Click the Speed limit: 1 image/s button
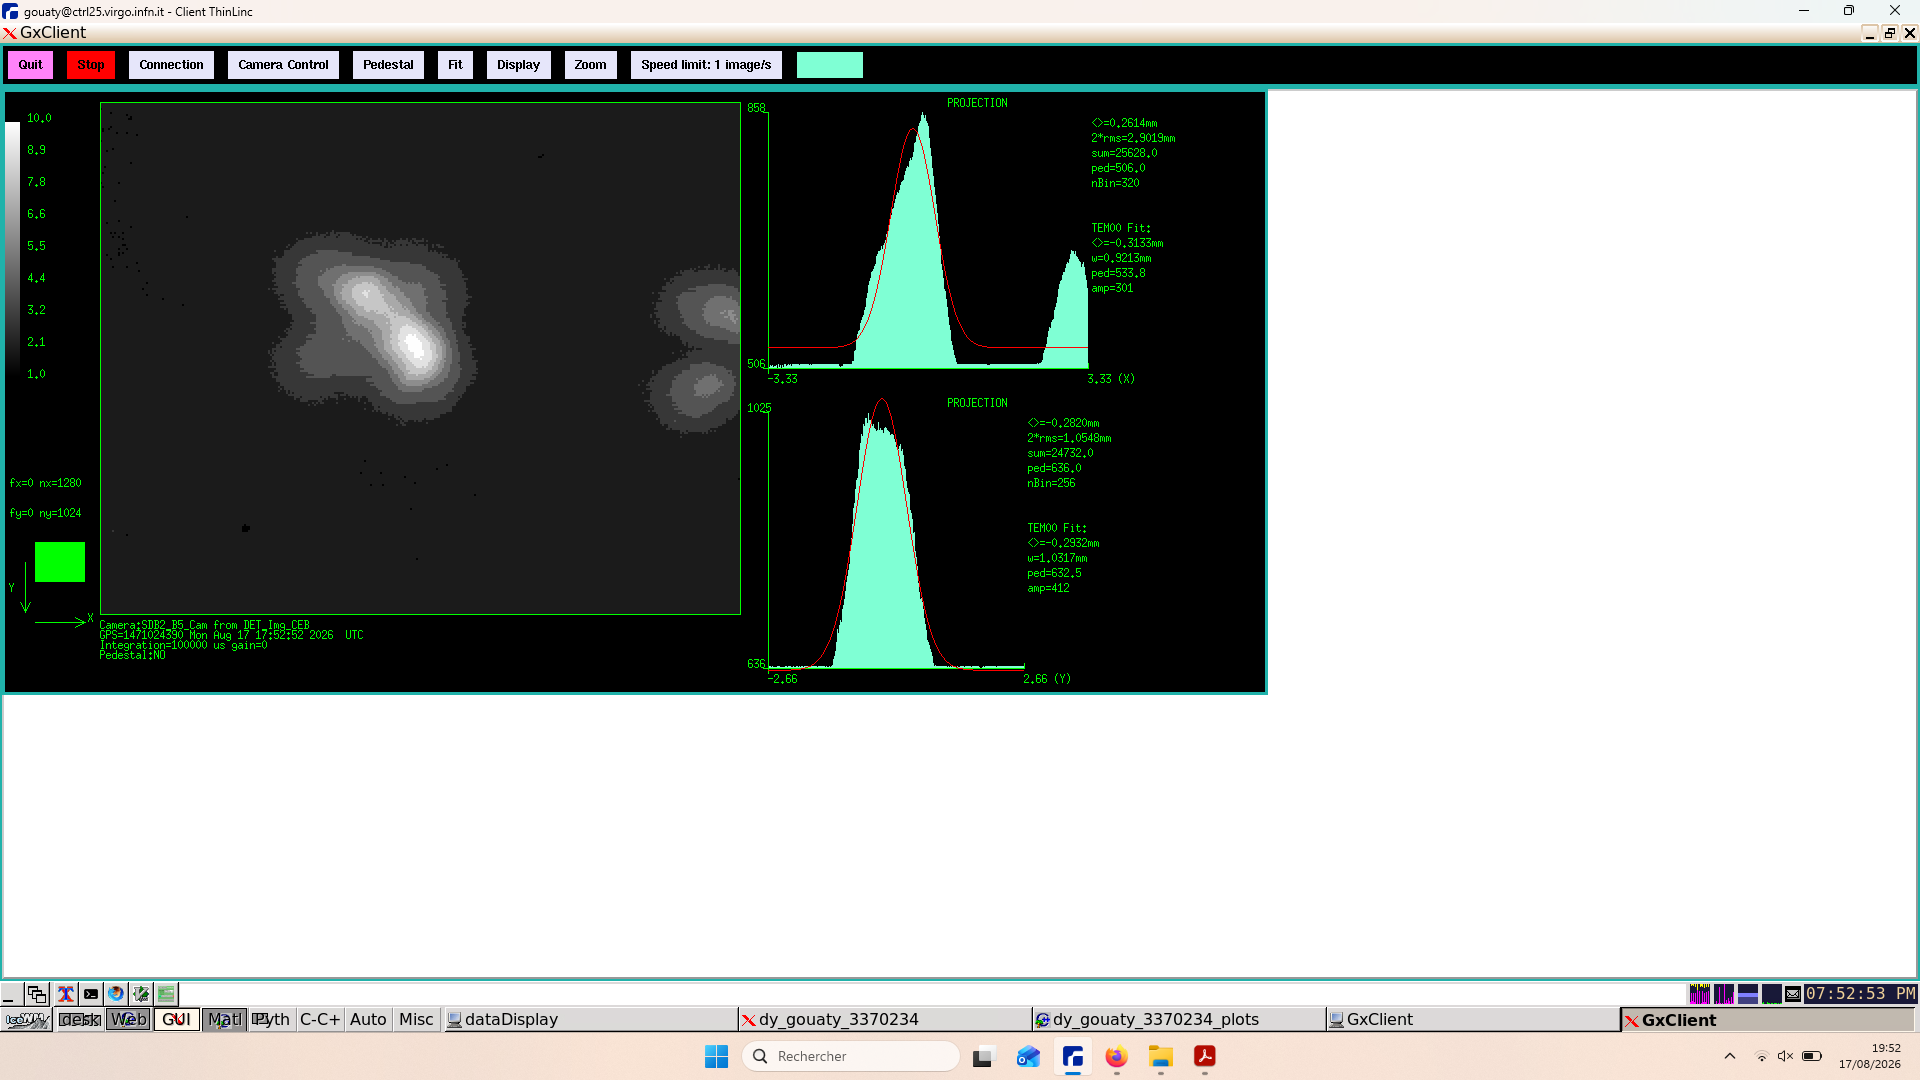Screen dimensions: 1920x1080 [706, 65]
